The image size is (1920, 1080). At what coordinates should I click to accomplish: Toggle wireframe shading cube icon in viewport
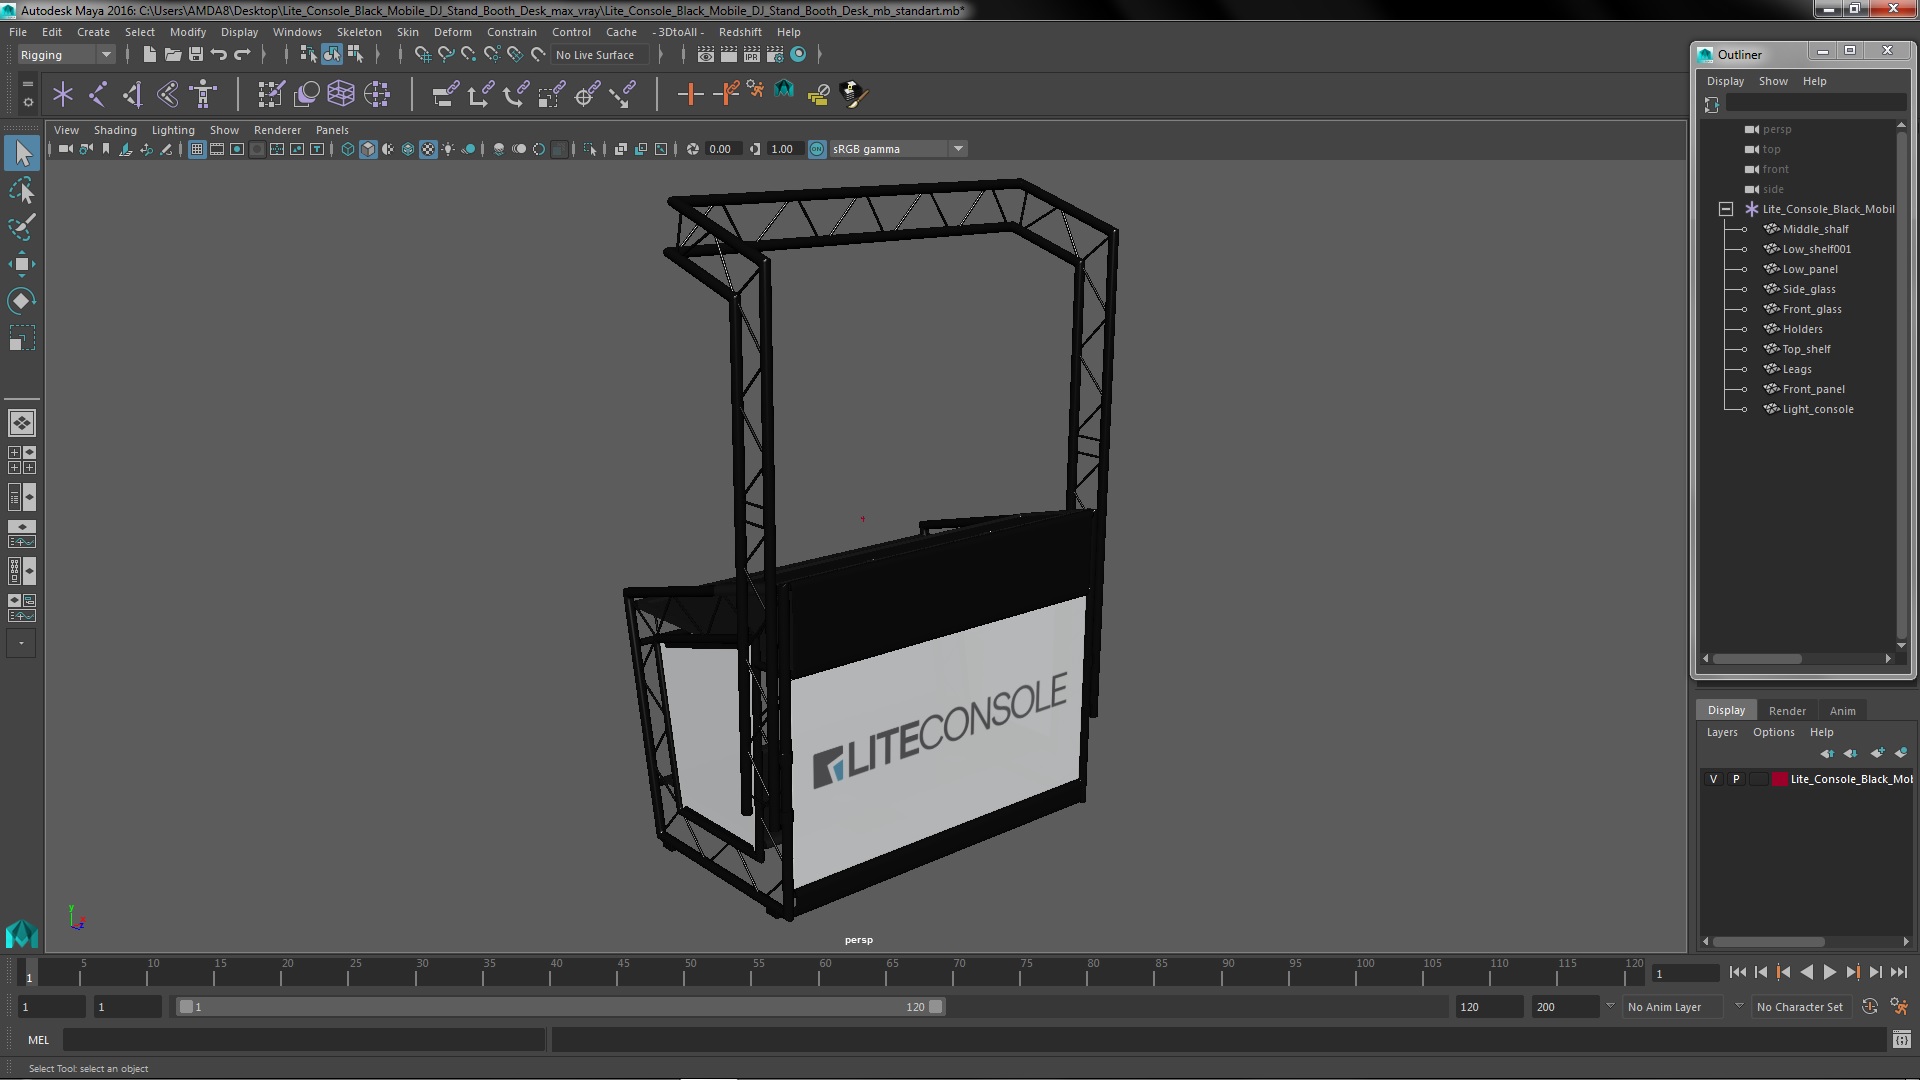(348, 149)
